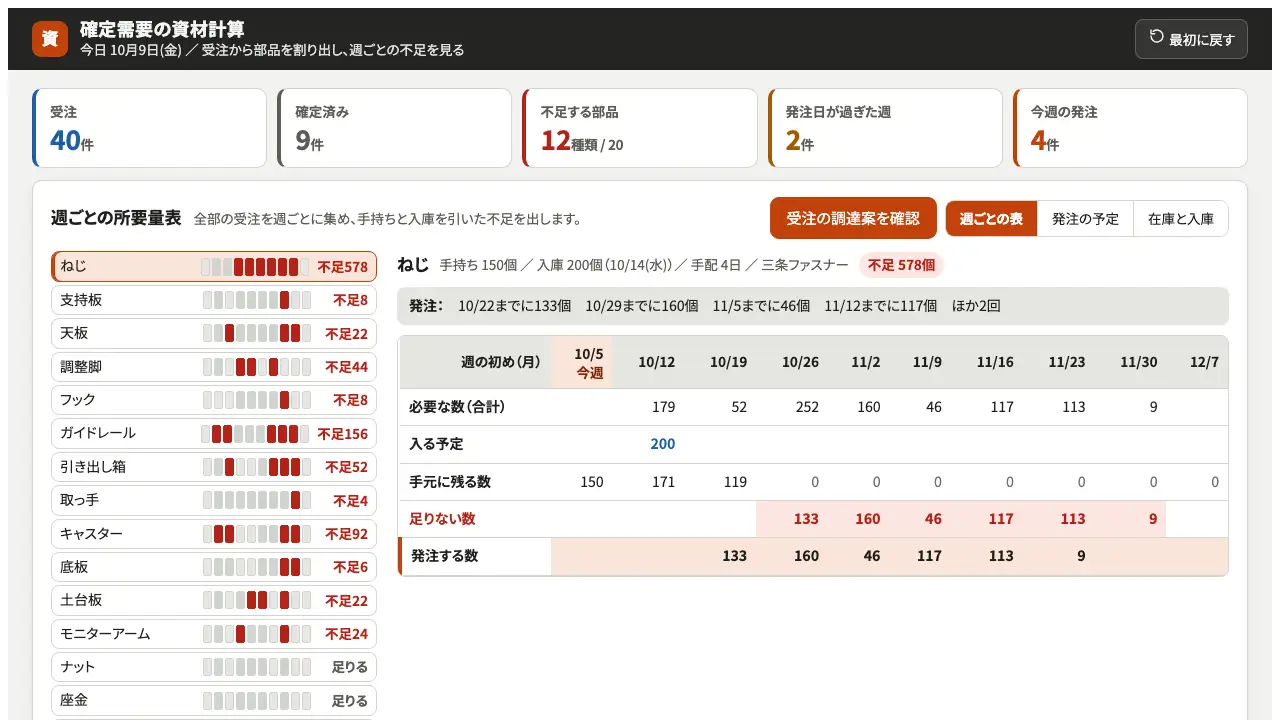Click the 確定済み 9件 summary card
This screenshot has width=1280, height=720.
click(x=395, y=128)
